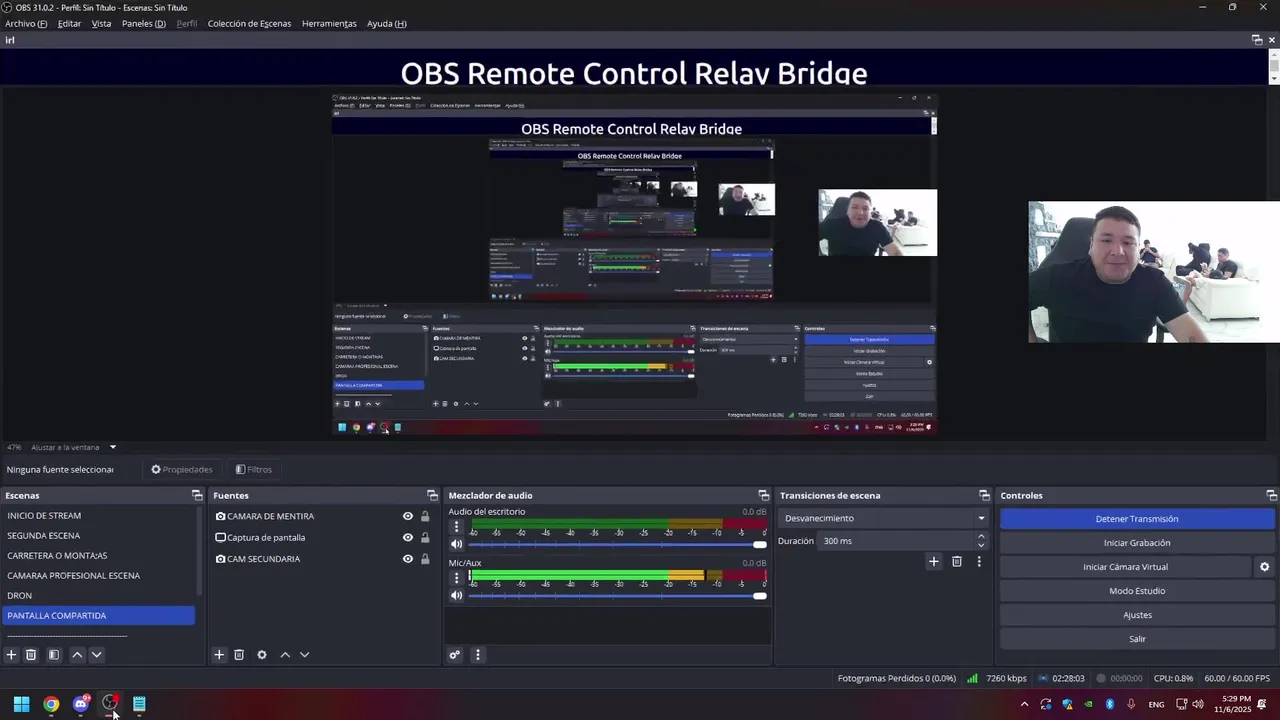Open source properties gear in Fuentes
This screenshot has width=1280, height=720.
click(262, 655)
